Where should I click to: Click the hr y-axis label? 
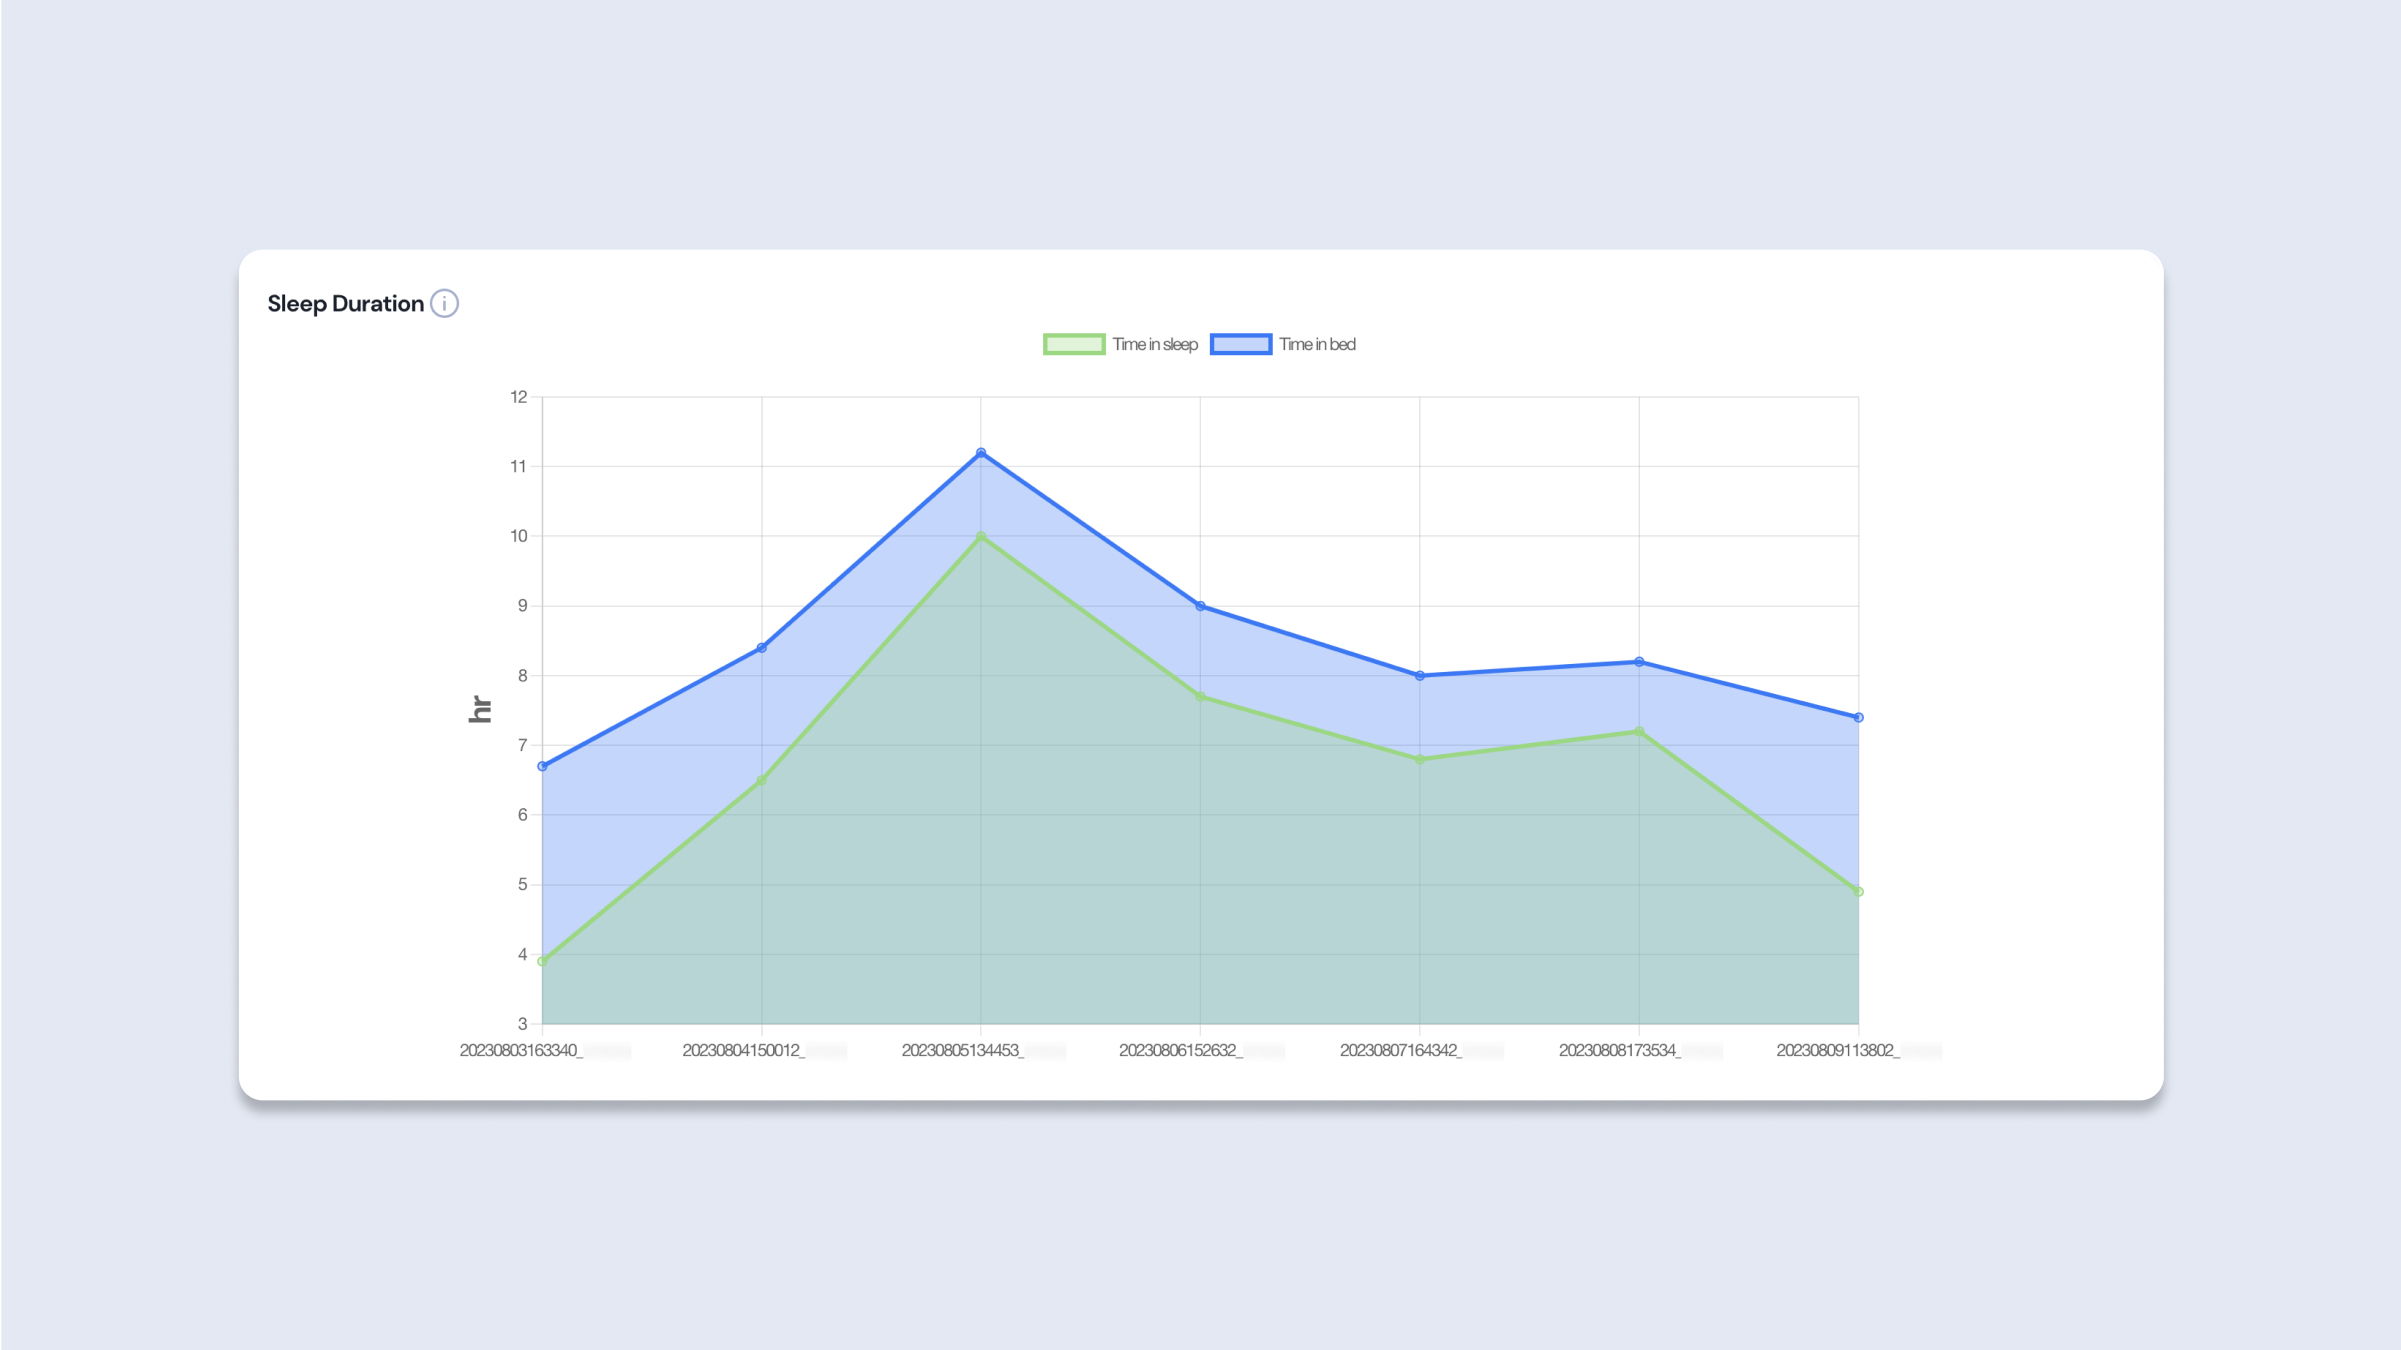(x=480, y=709)
